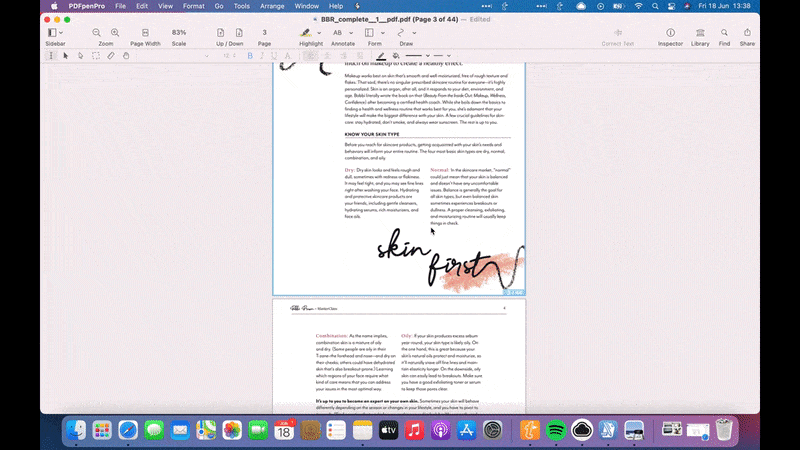Click the 83% Scale field
The height and width of the screenshot is (450, 800).
click(x=179, y=33)
